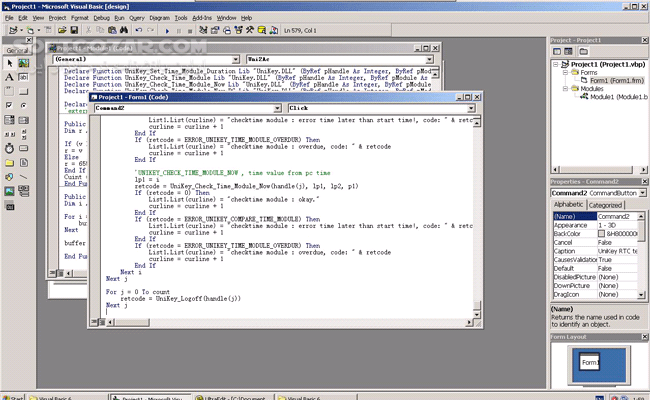Screen dimensions: 650x400
Task: Click Form1 preview in Form Layout
Action: click(590, 361)
